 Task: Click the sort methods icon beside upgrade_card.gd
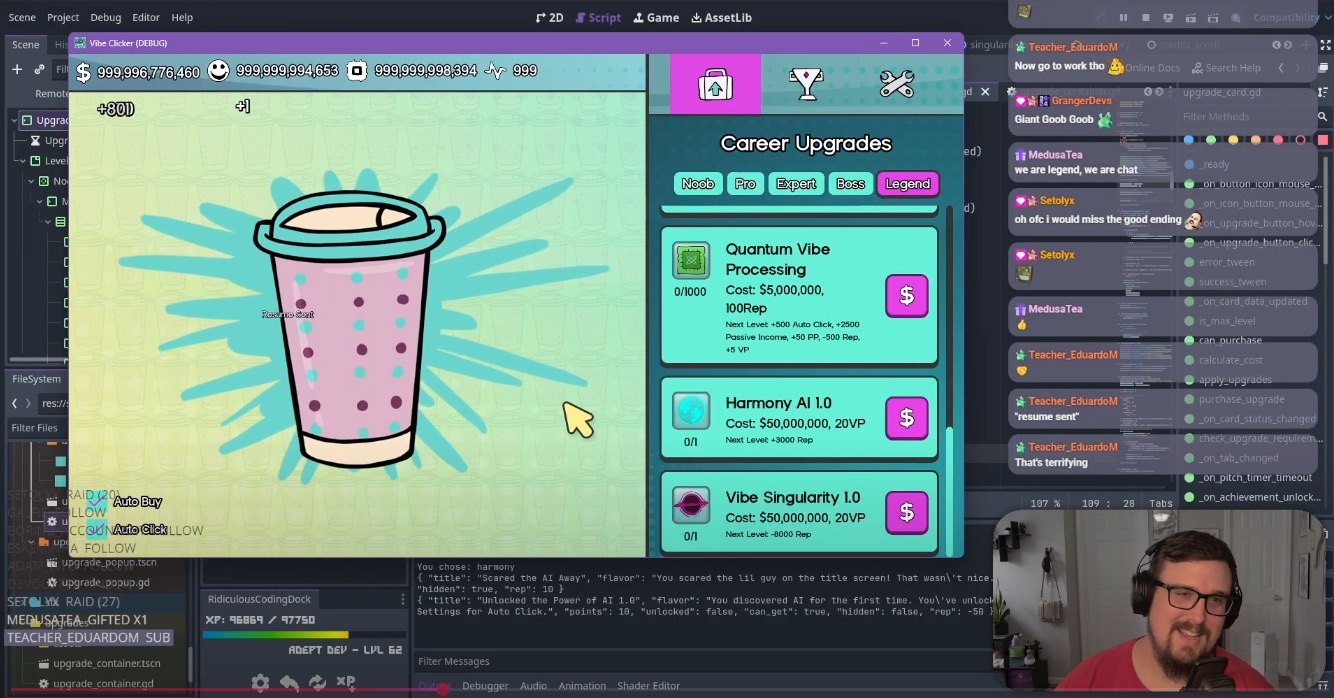[x=1321, y=92]
